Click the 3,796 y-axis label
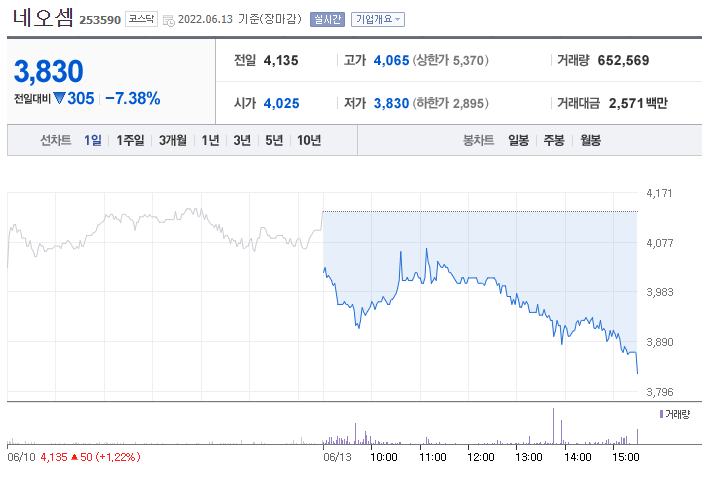Viewport: 702px width, 480px height. [x=659, y=392]
